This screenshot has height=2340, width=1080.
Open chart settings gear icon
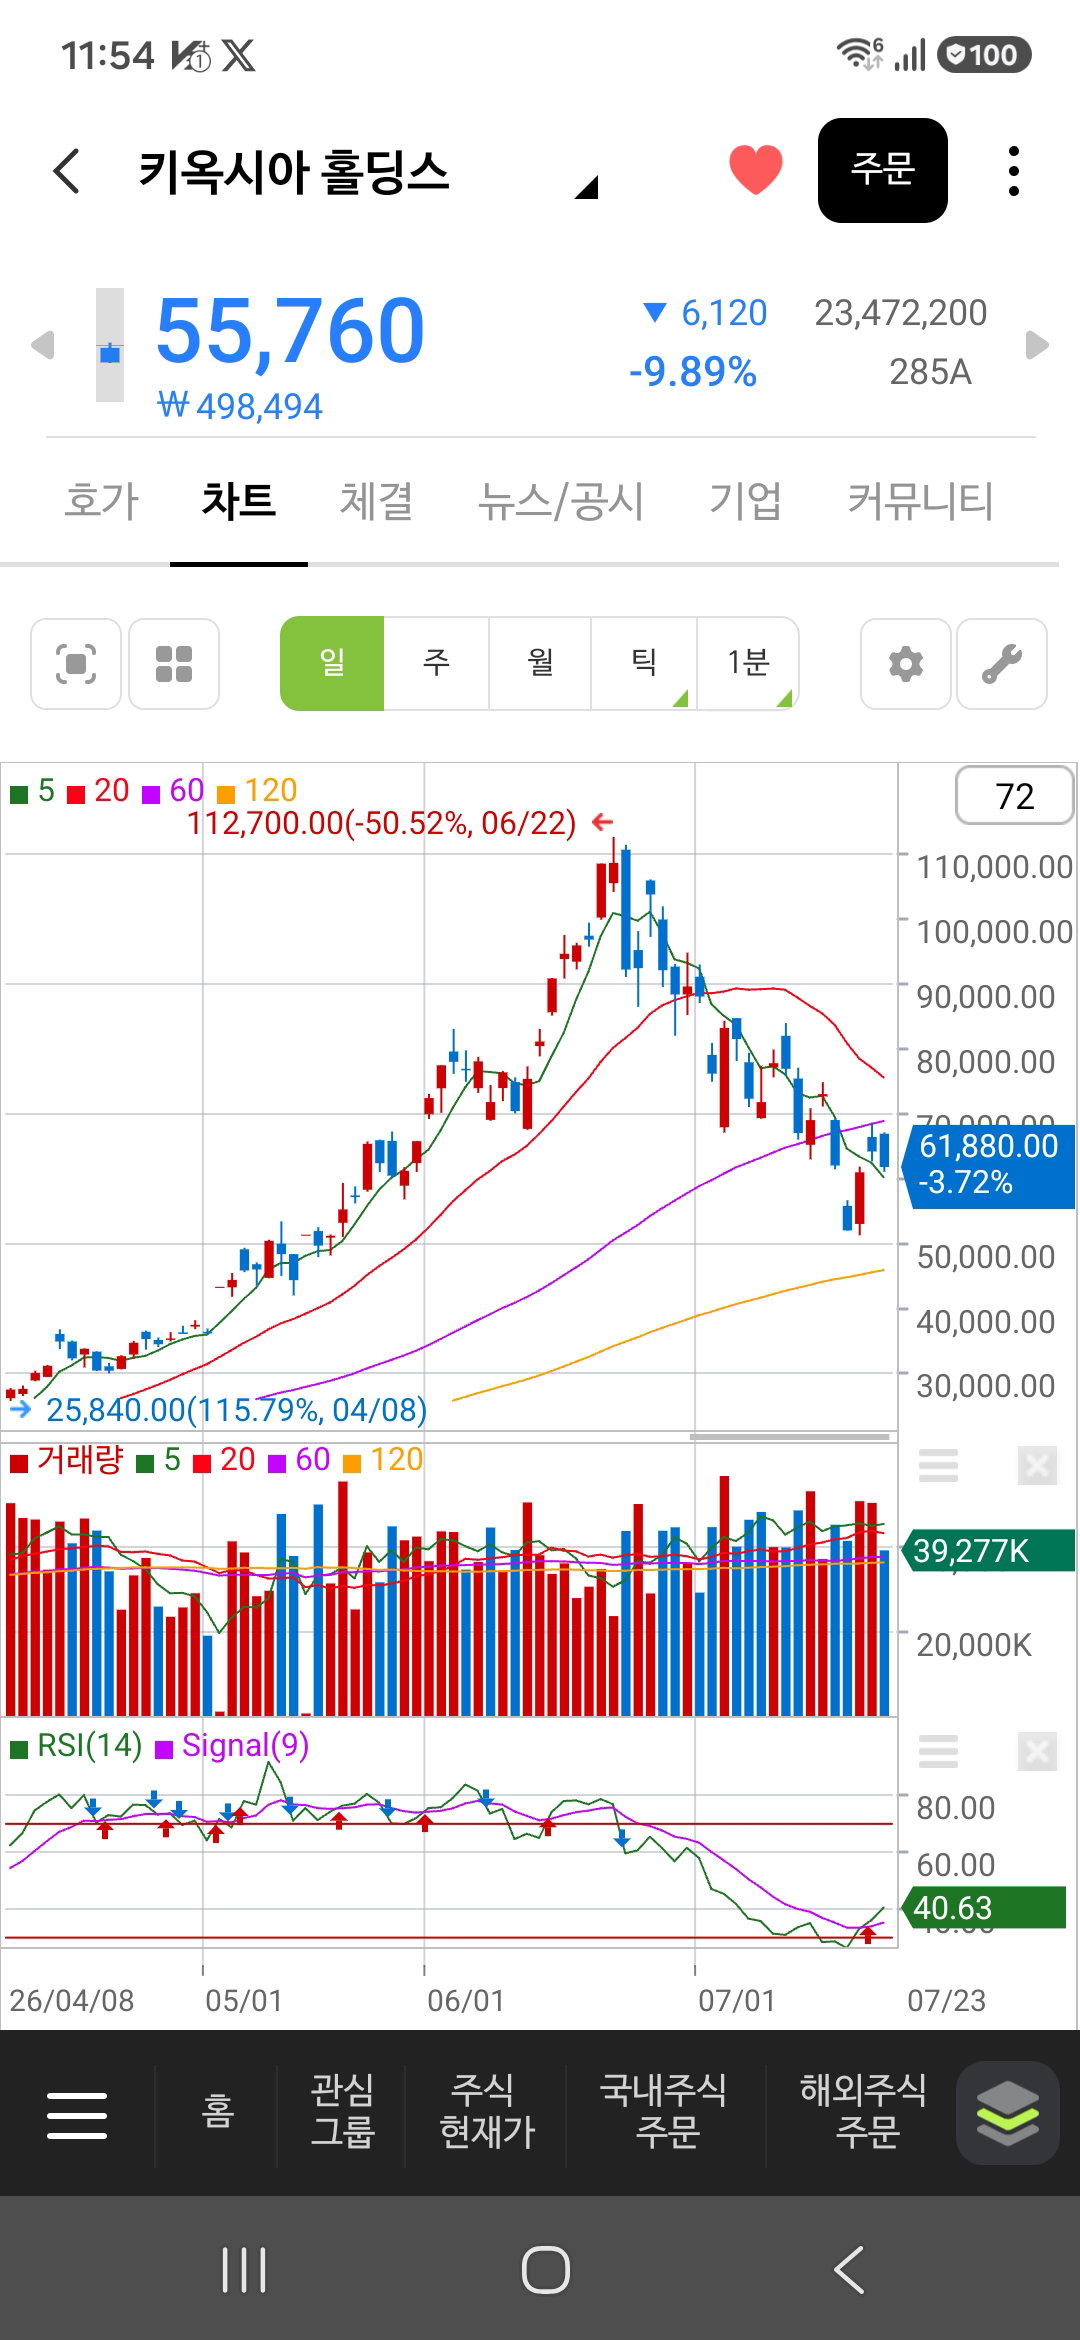(906, 664)
